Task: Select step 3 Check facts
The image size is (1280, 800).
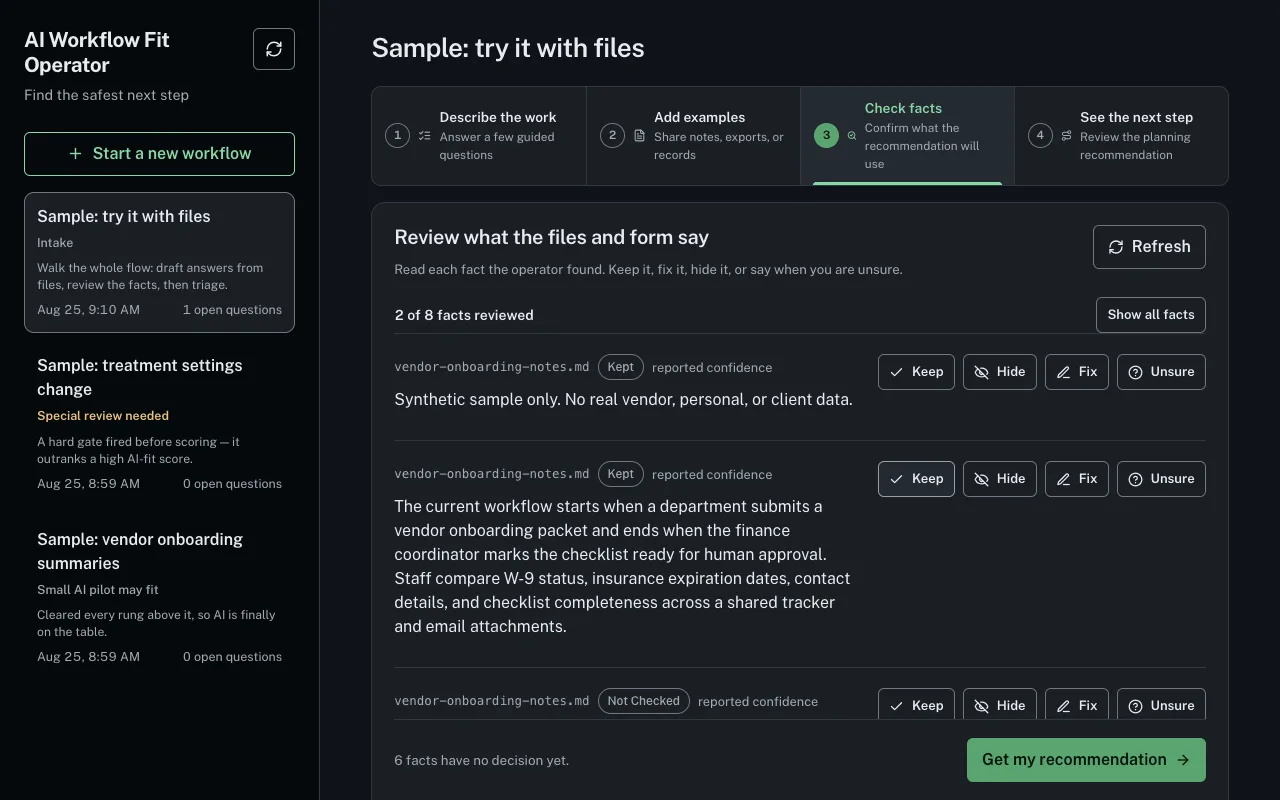Action: click(907, 136)
